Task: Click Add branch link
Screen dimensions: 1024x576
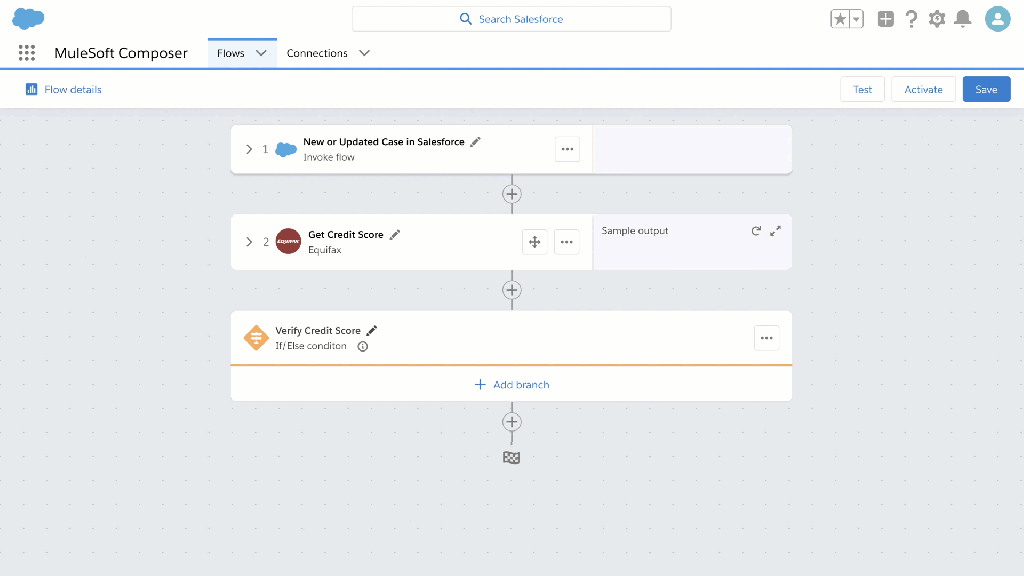Action: pyautogui.click(x=511, y=384)
